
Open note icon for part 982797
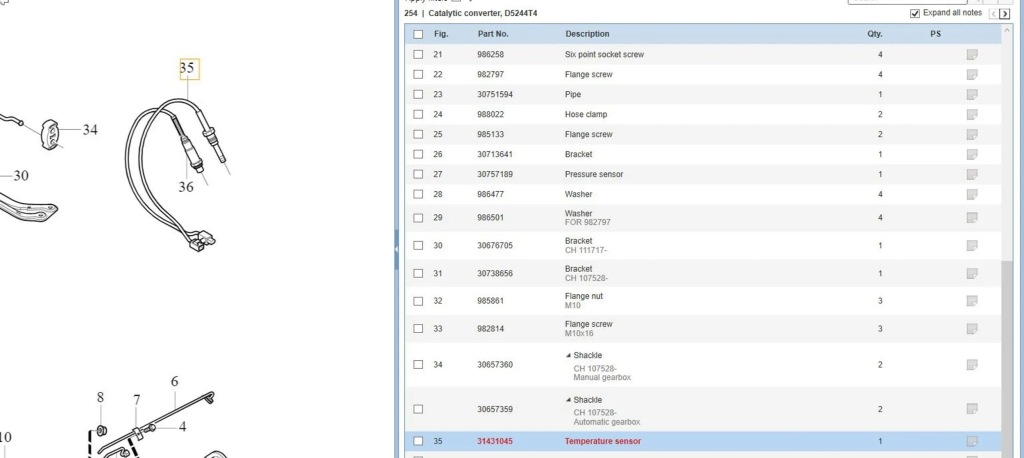coord(972,74)
